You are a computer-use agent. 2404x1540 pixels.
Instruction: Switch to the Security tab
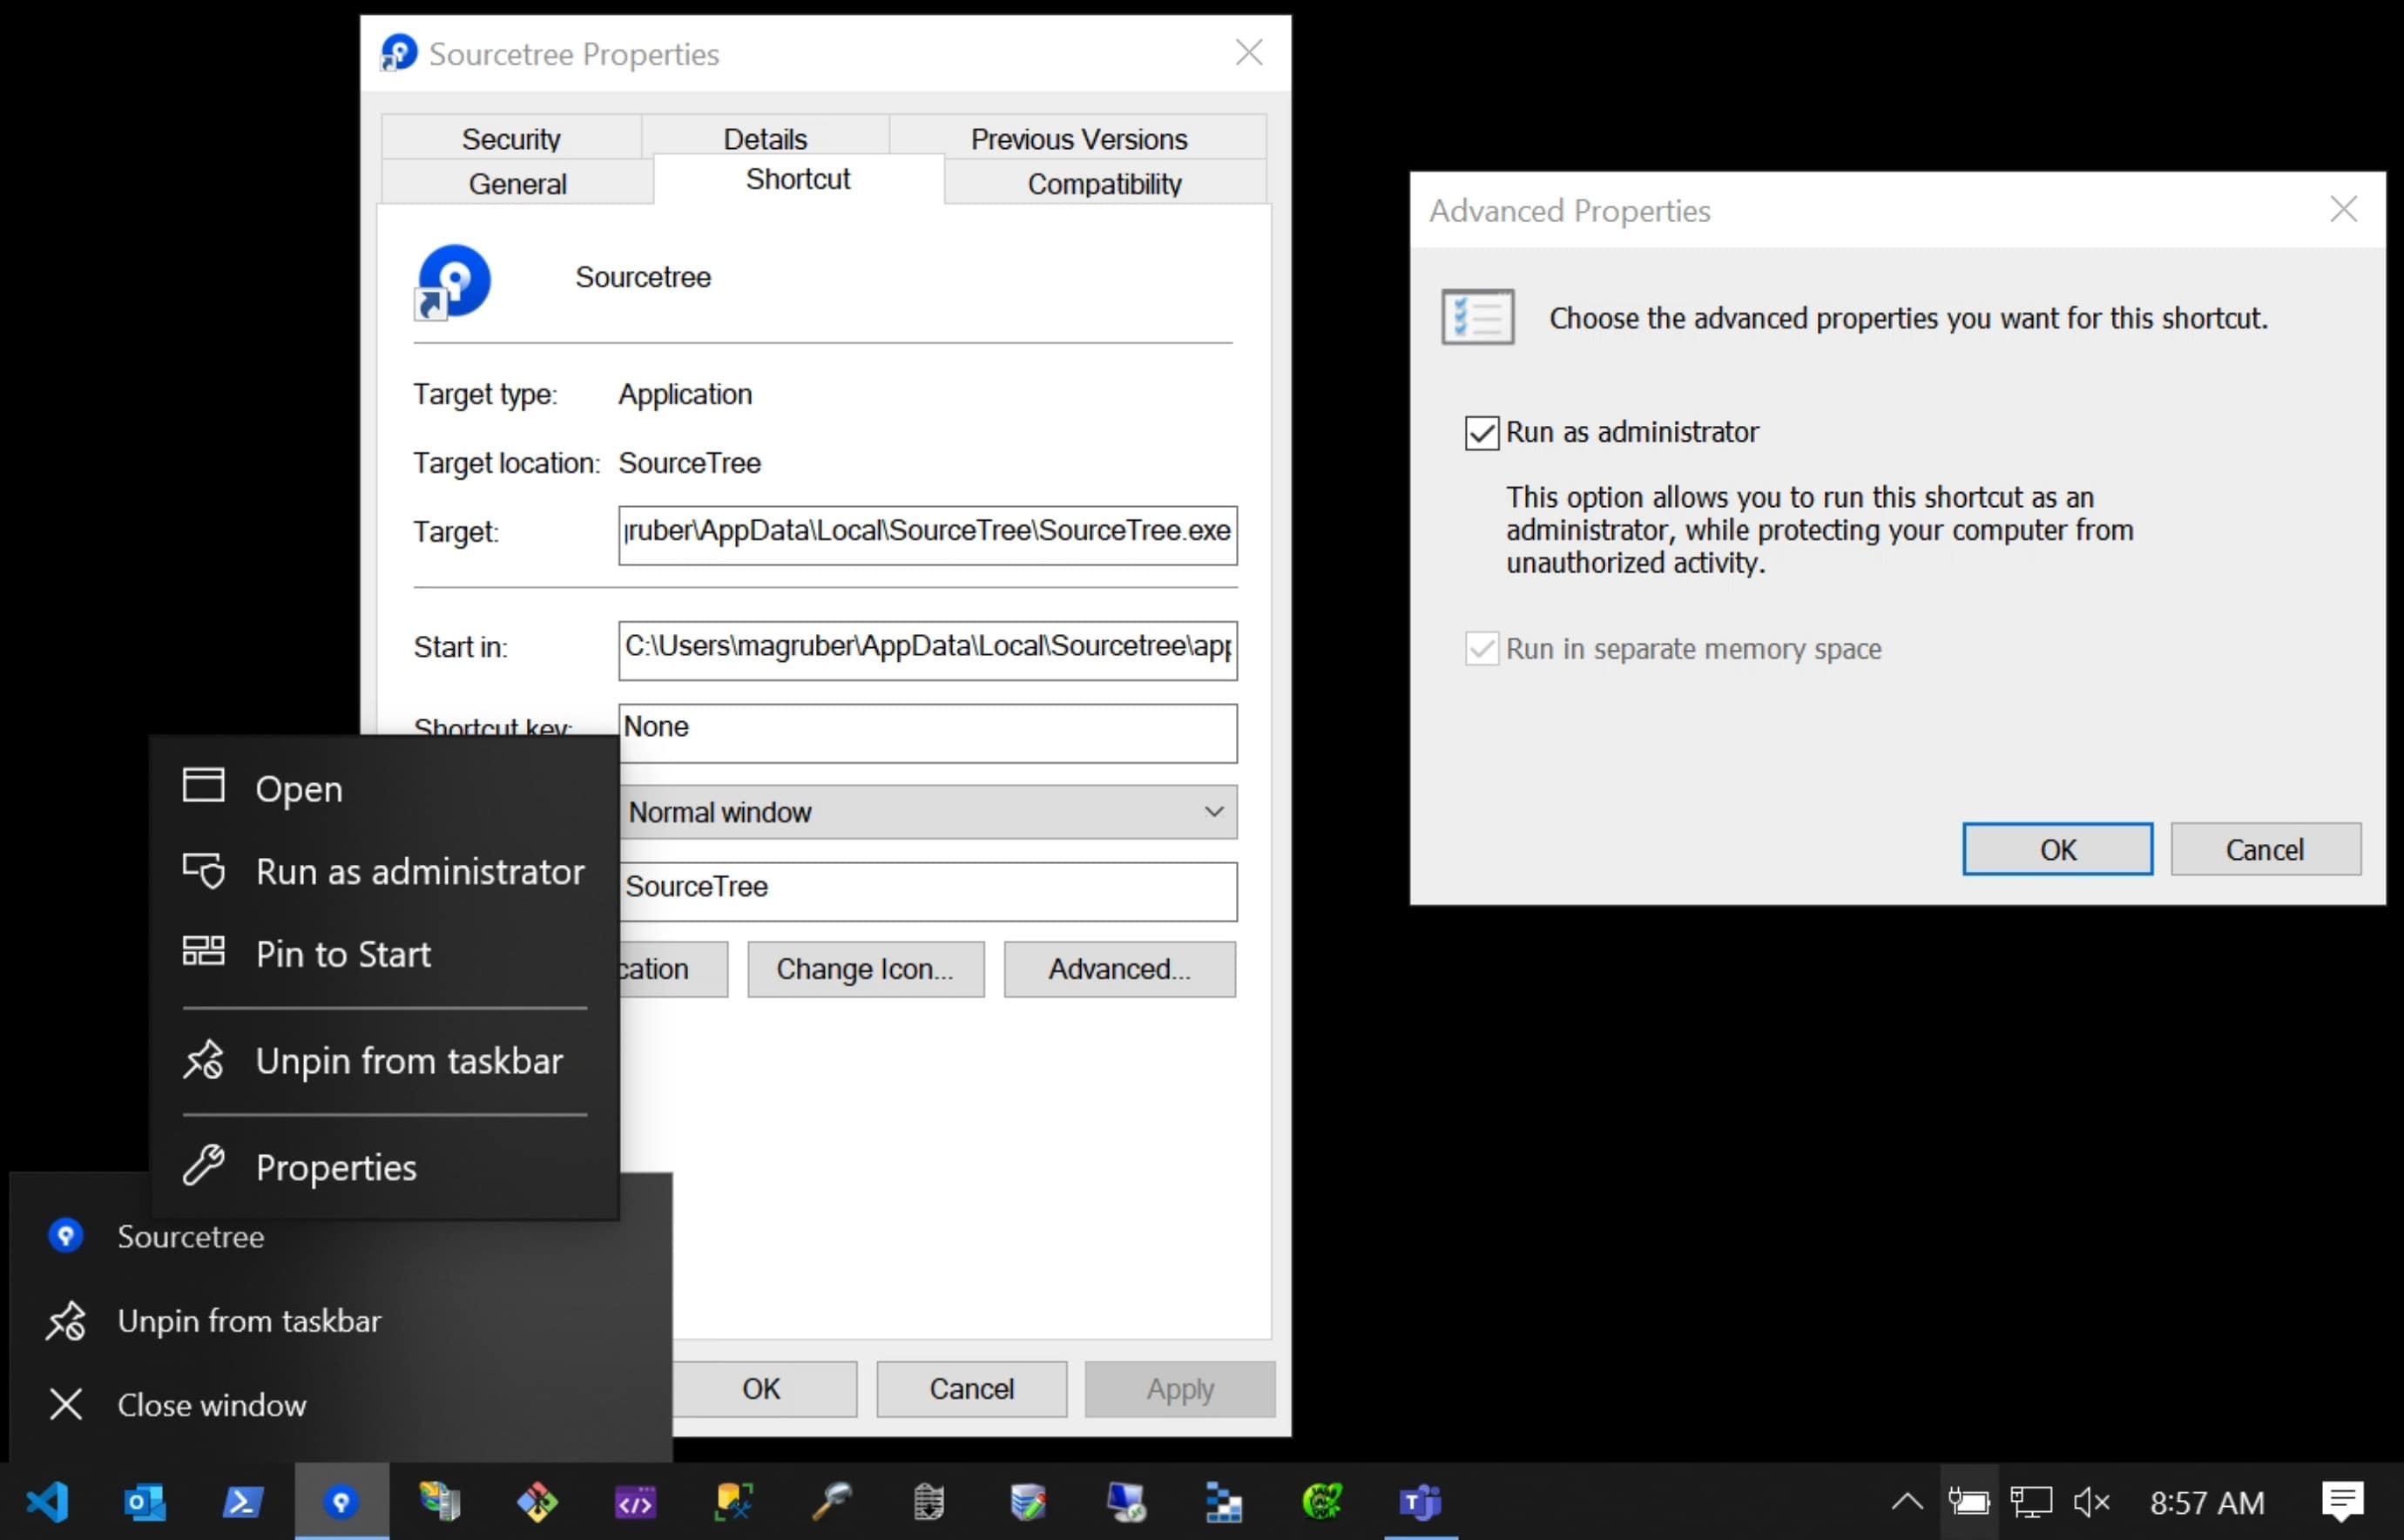point(511,138)
